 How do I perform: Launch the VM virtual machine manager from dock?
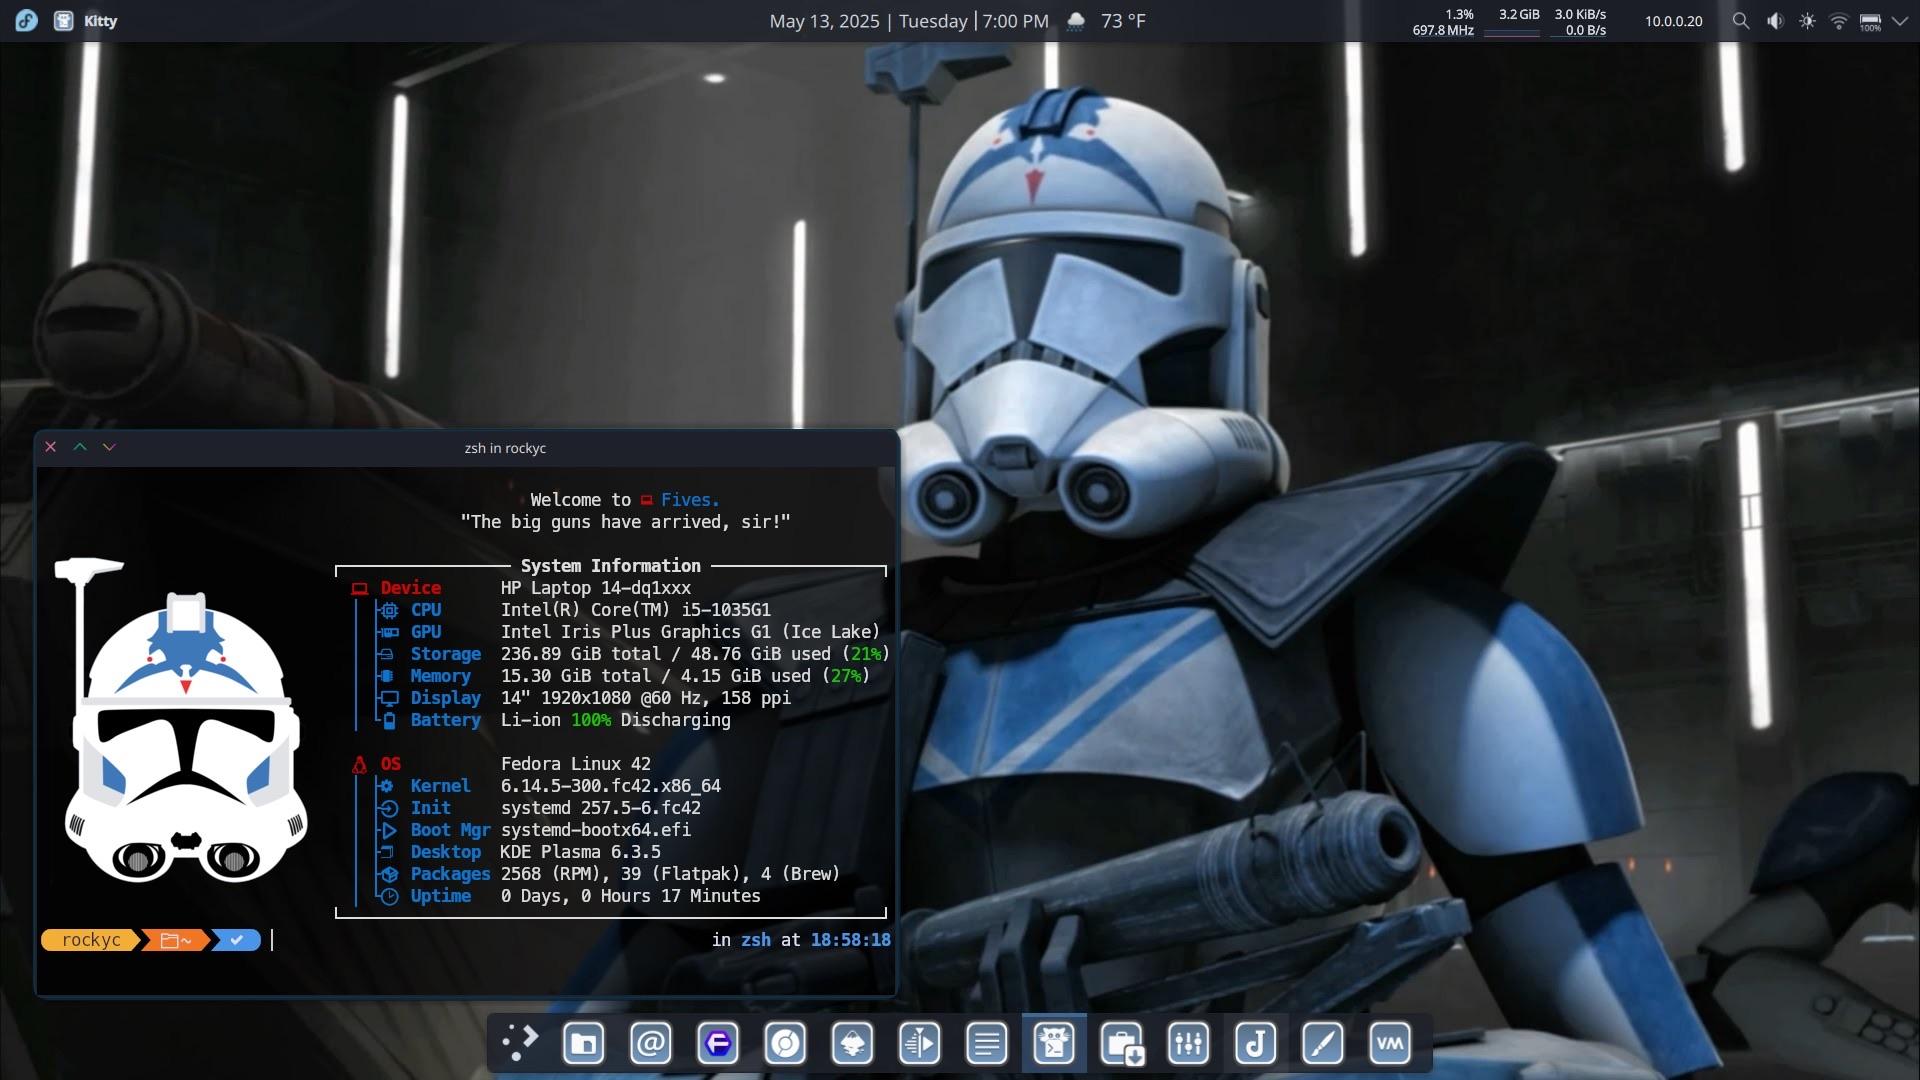coord(1390,1044)
